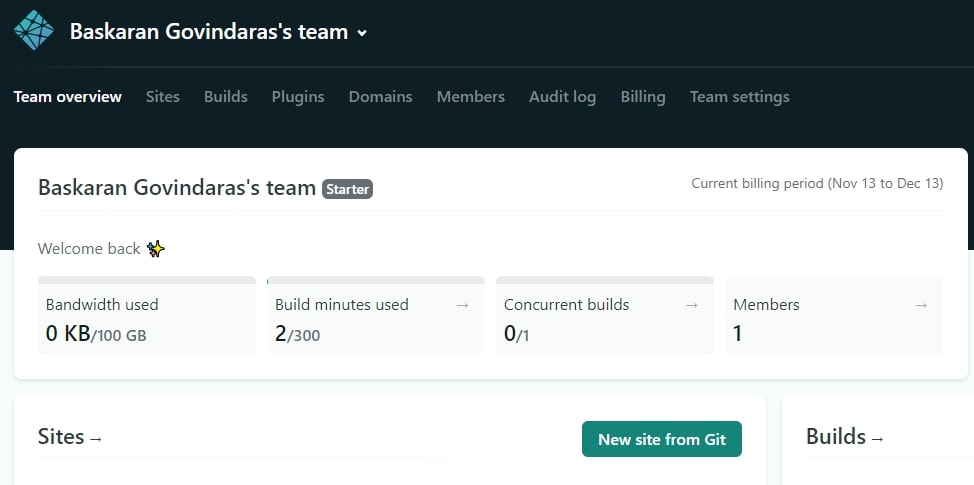Open the Domains tab

pyautogui.click(x=380, y=97)
